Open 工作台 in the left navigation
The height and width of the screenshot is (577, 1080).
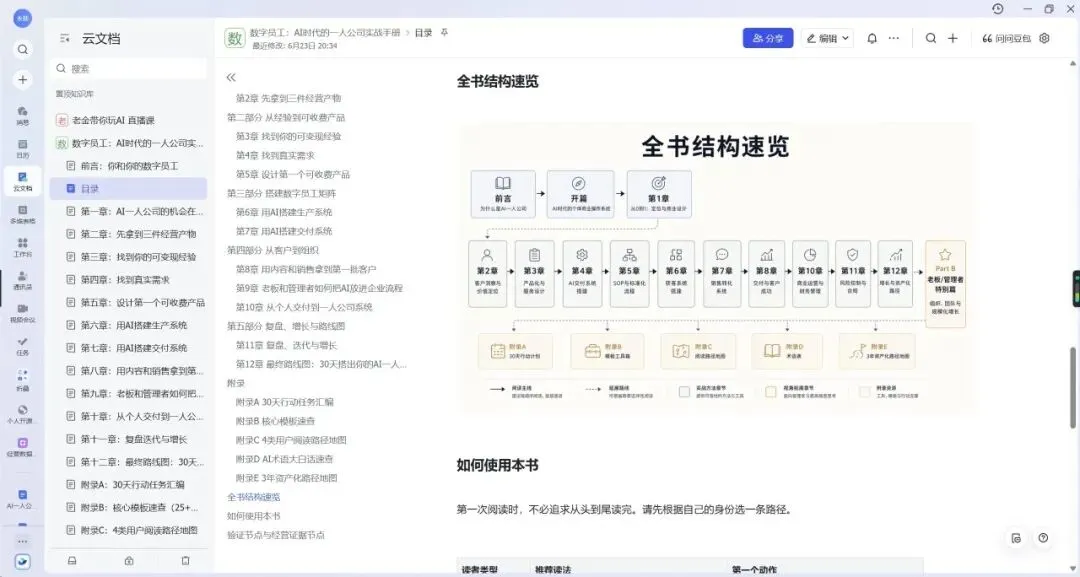tap(23, 247)
